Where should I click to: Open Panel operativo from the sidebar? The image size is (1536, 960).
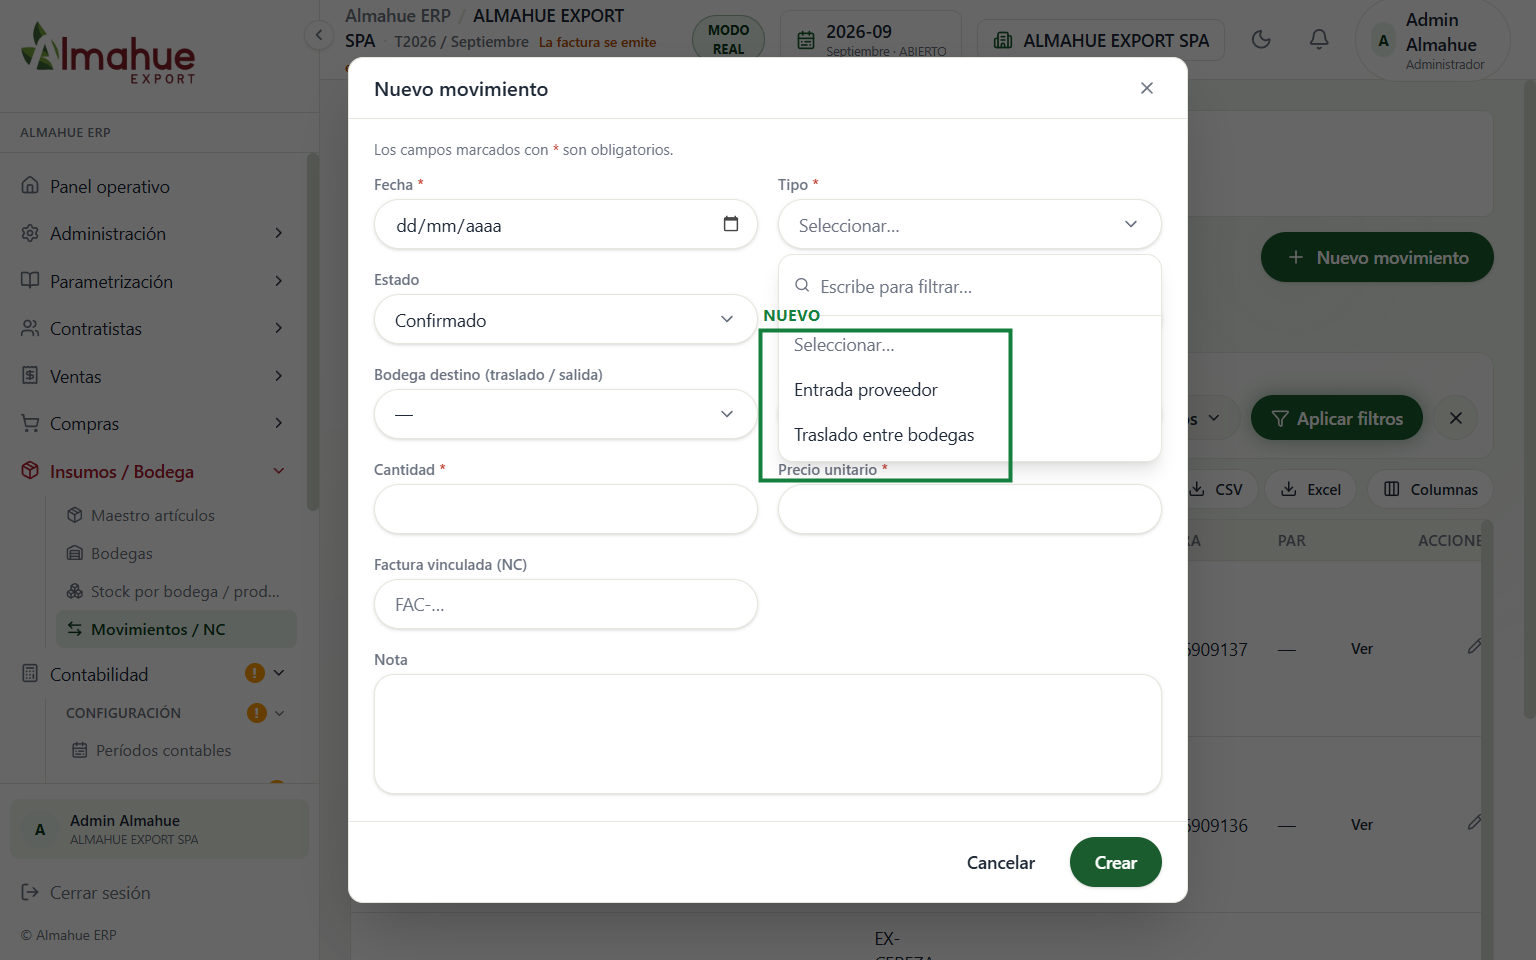pos(153,186)
